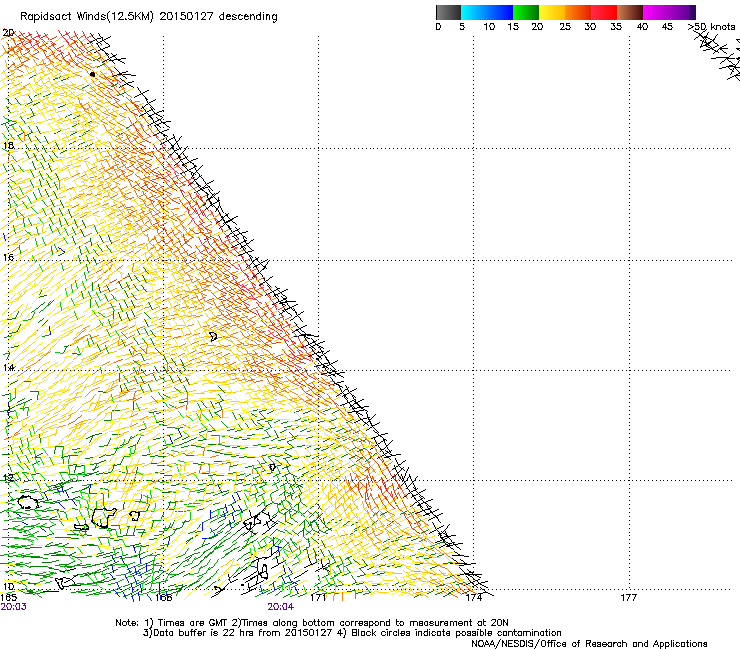Select the blue 5-15 knots color bar segment

[x=487, y=12]
